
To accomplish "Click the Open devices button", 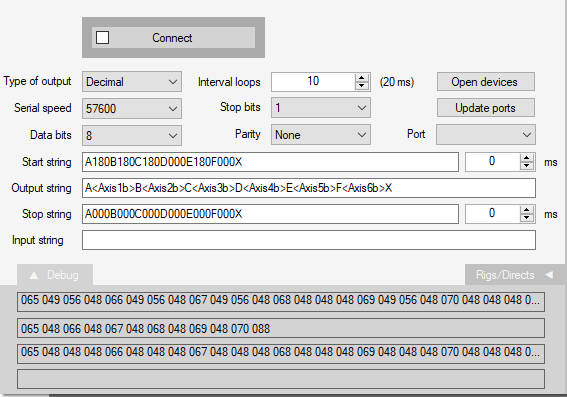I will pyautogui.click(x=486, y=82).
